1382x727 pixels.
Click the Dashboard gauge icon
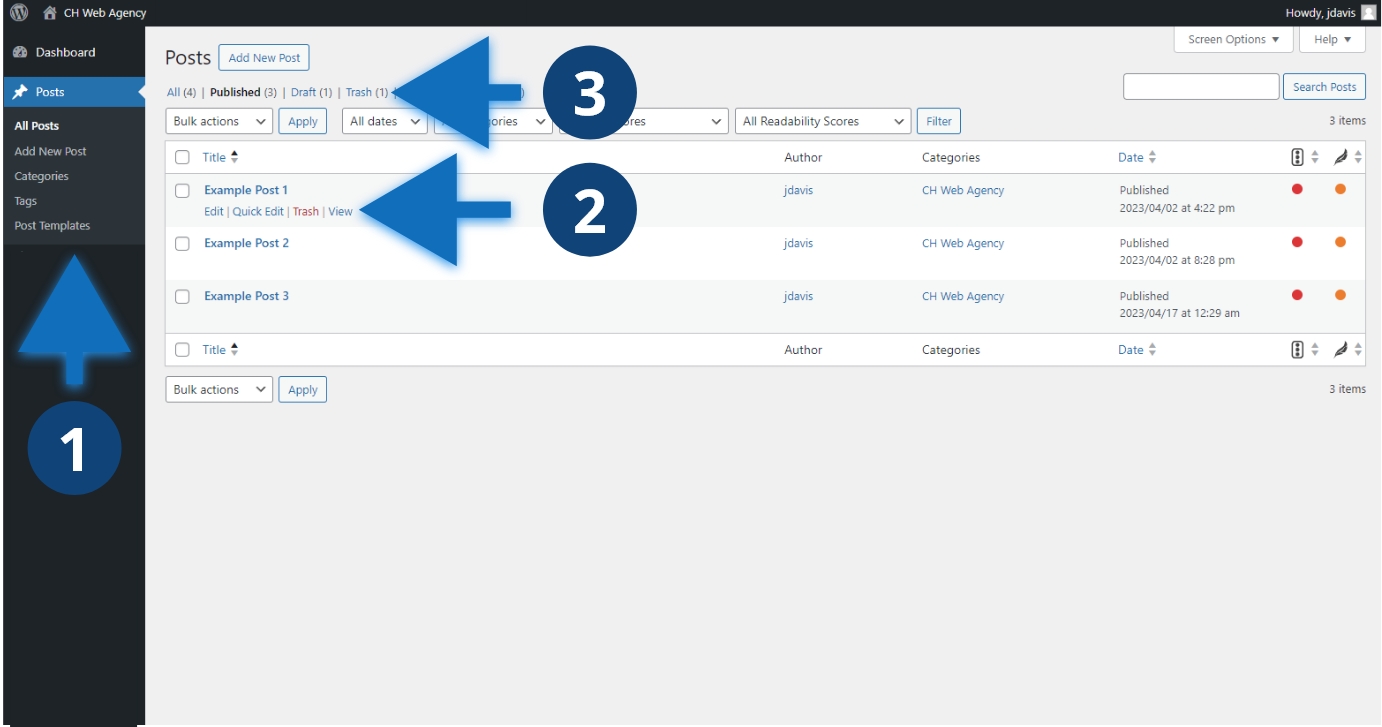20,52
